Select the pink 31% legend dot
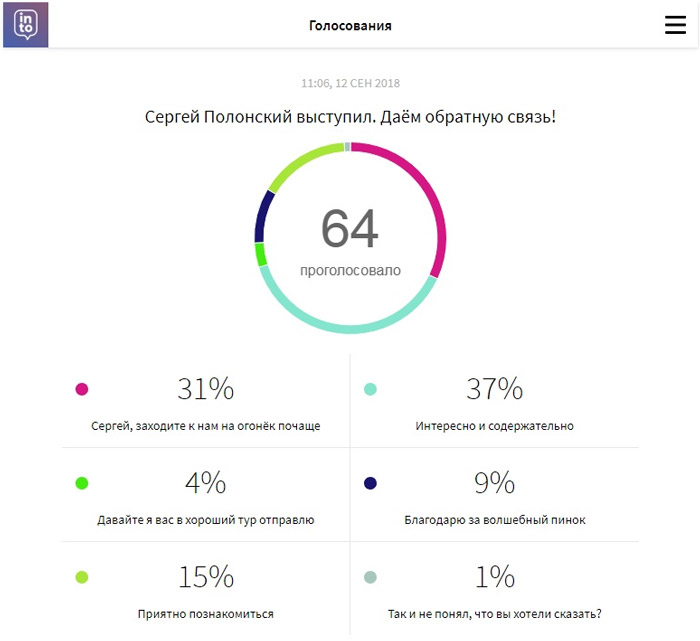Viewport: 700px width, 641px height. [82, 389]
